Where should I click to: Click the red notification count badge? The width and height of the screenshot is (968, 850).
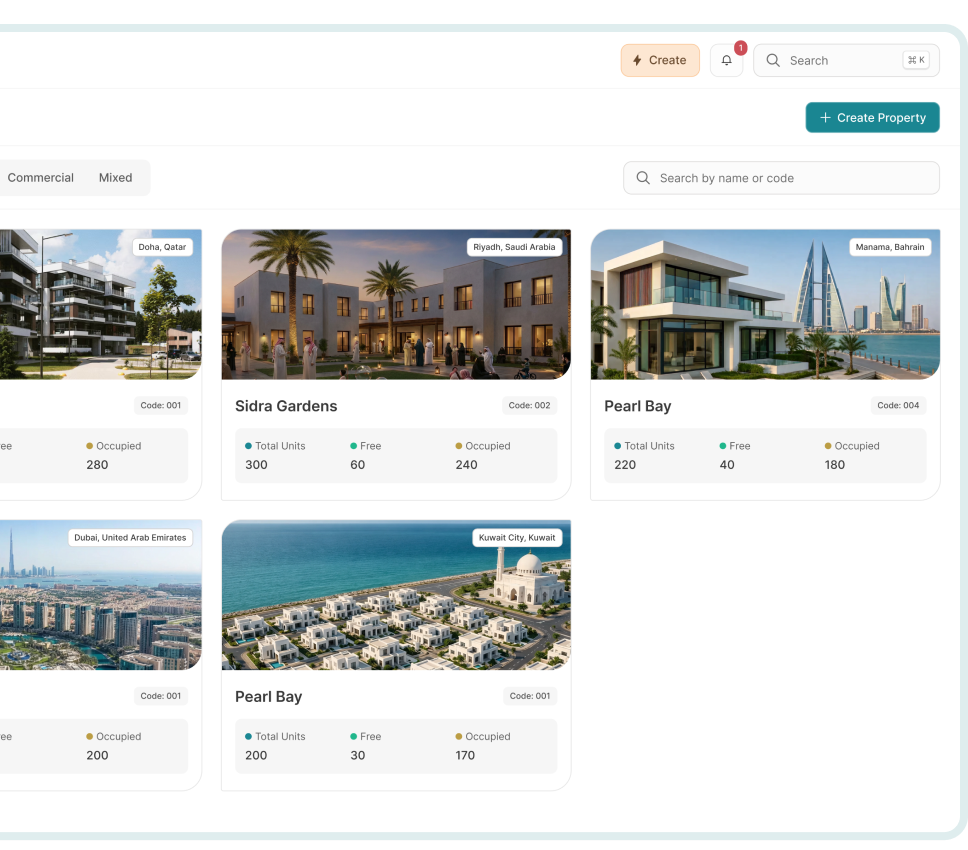(740, 48)
